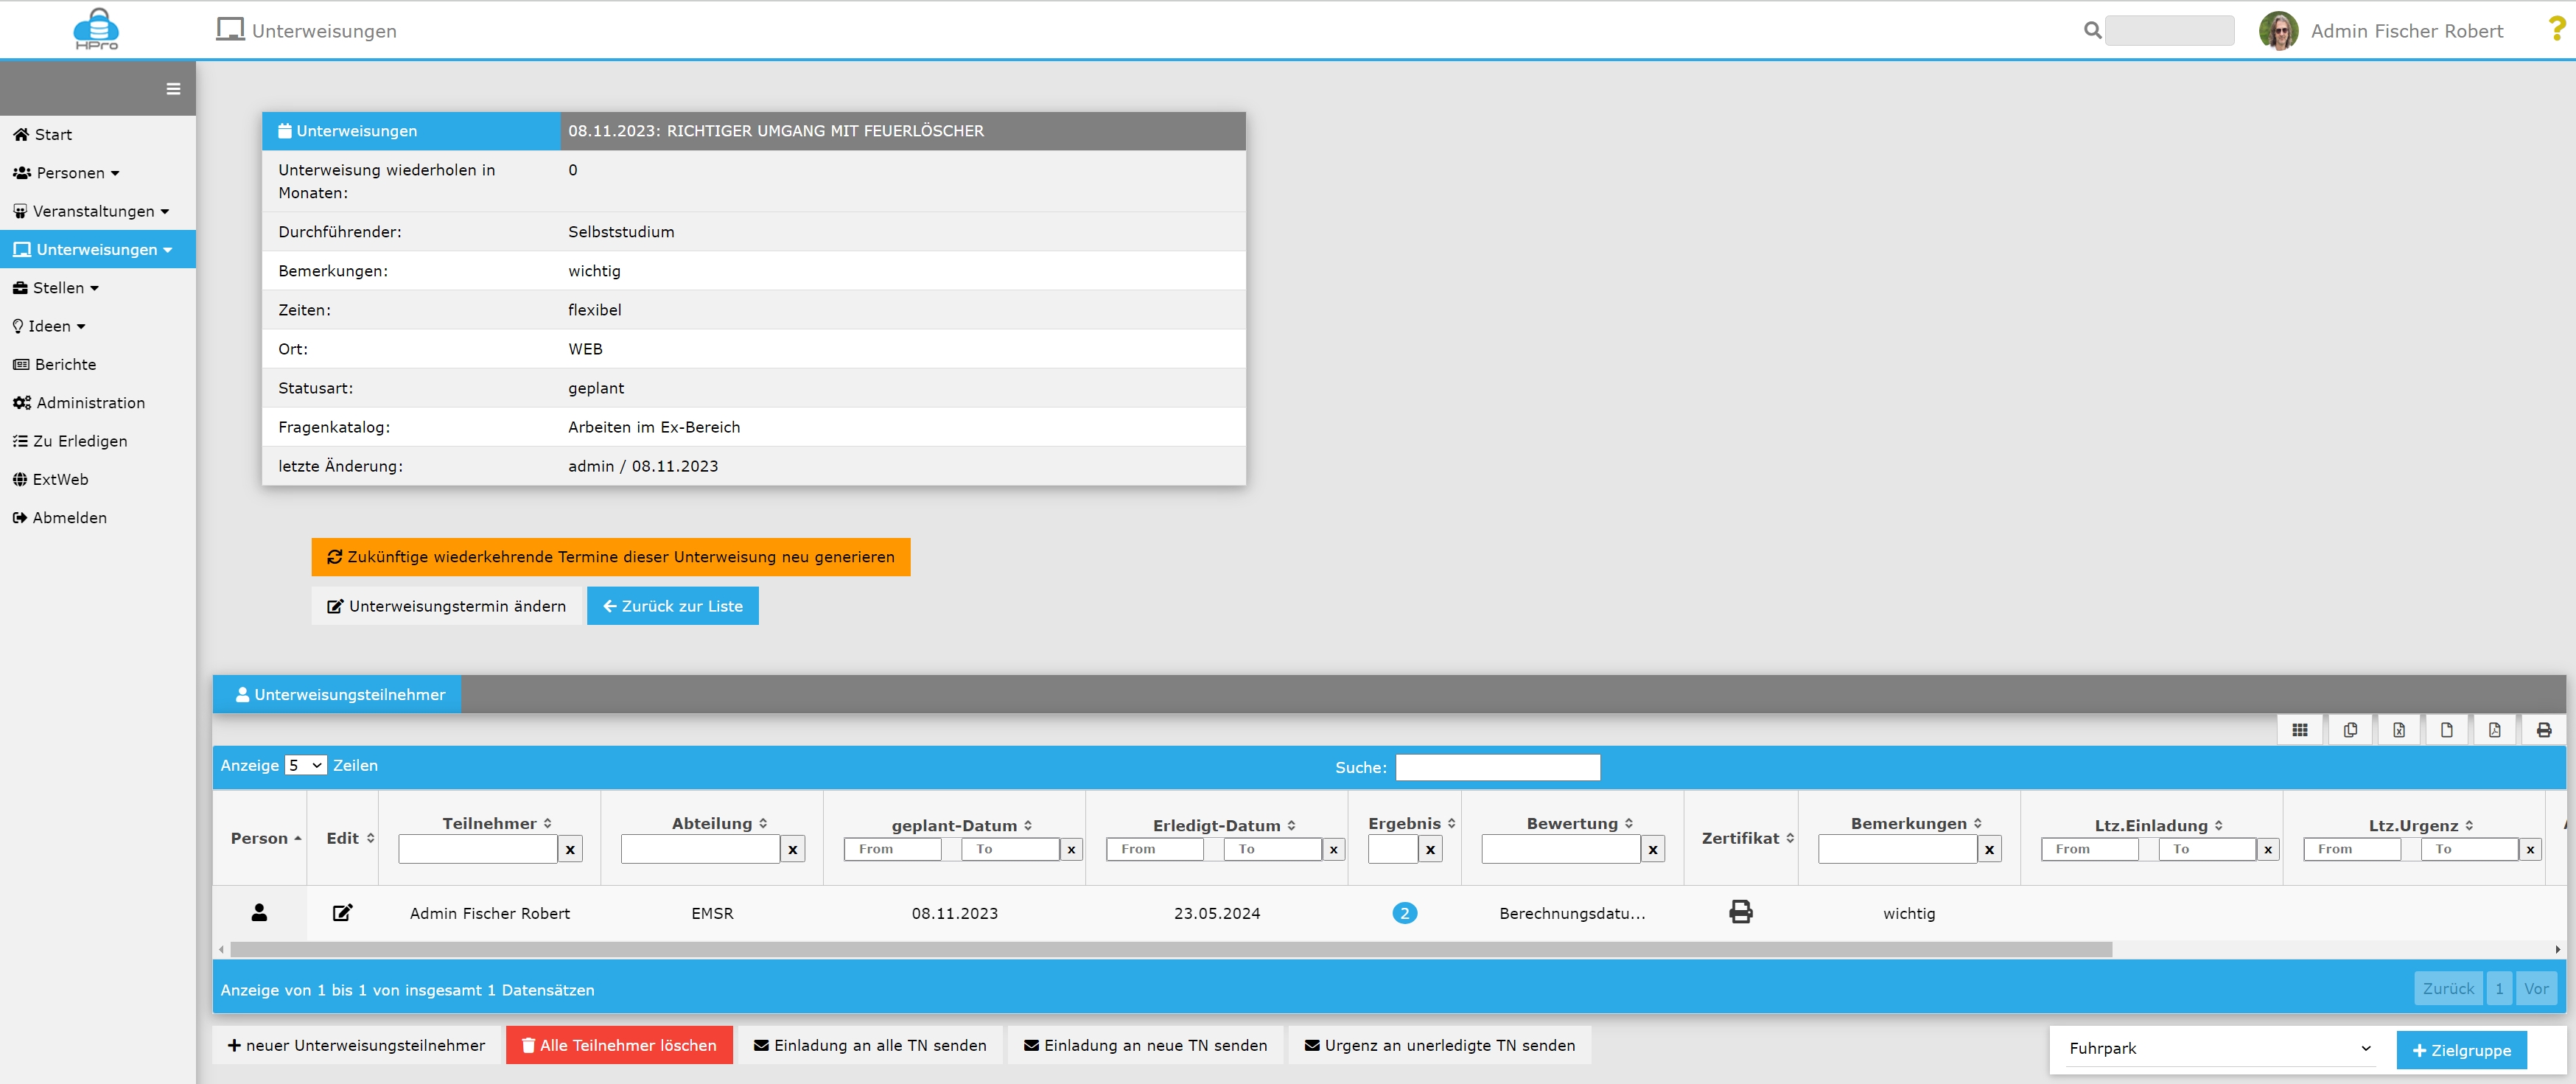
Task: Click Alle Teilnehmer löschen button
Action: pyautogui.click(x=619, y=1045)
